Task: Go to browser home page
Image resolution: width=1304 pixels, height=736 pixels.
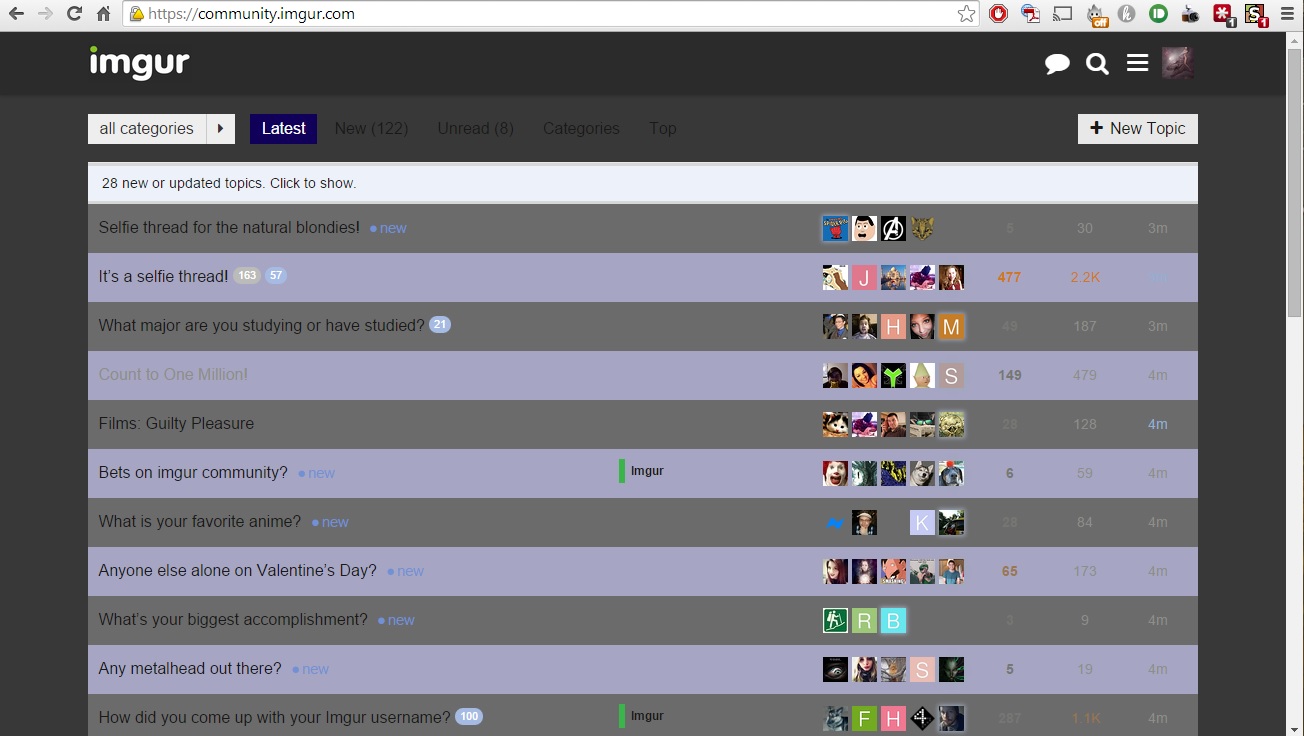Action: click(103, 14)
